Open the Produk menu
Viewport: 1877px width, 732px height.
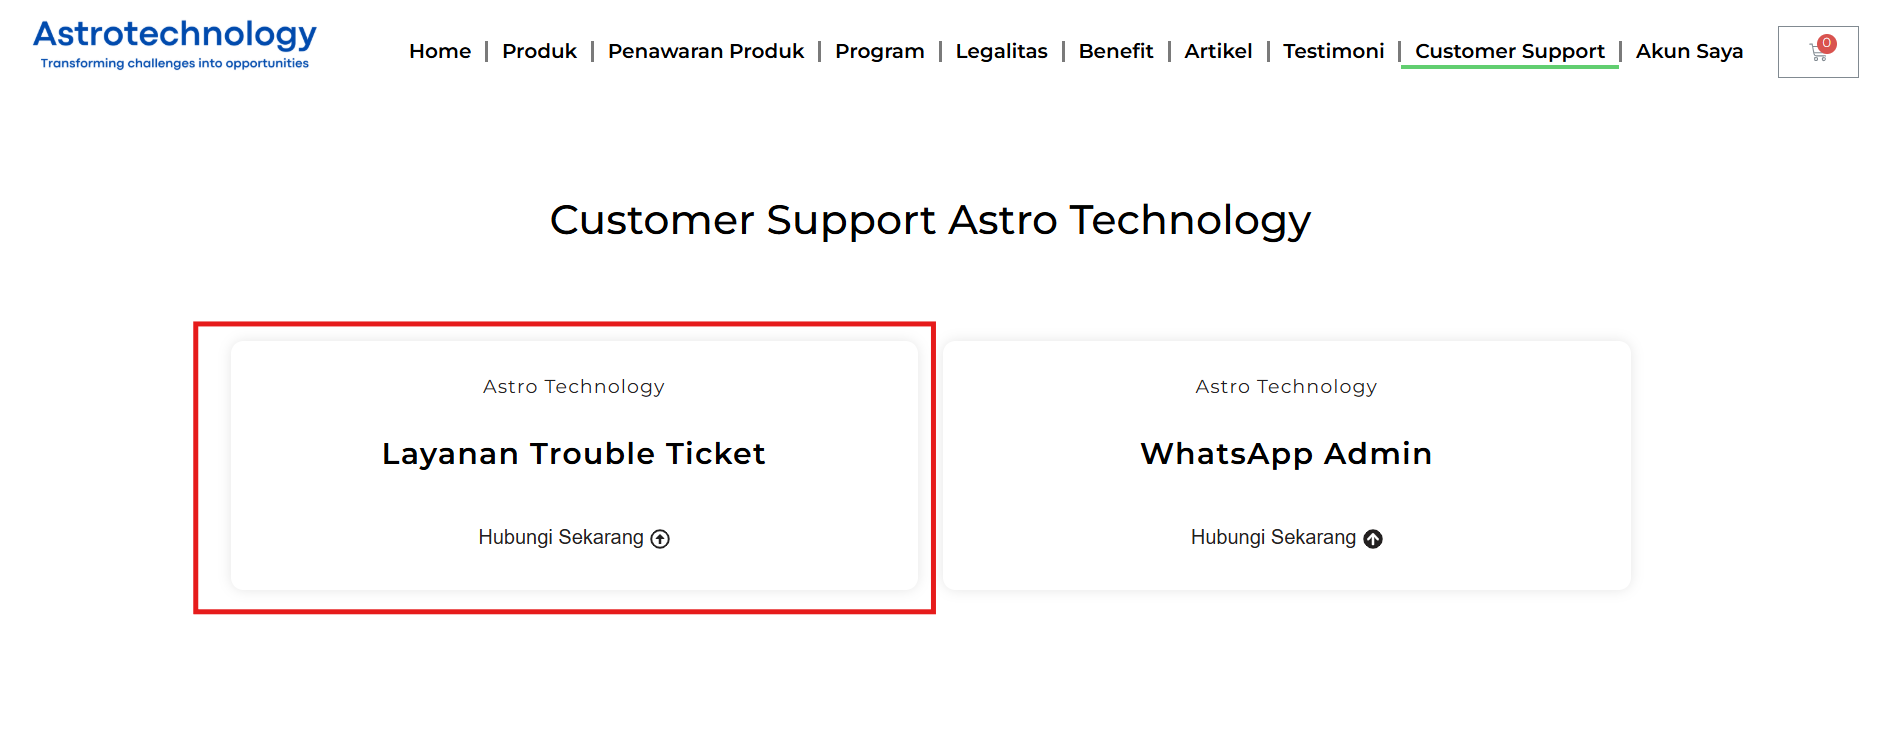click(x=539, y=51)
